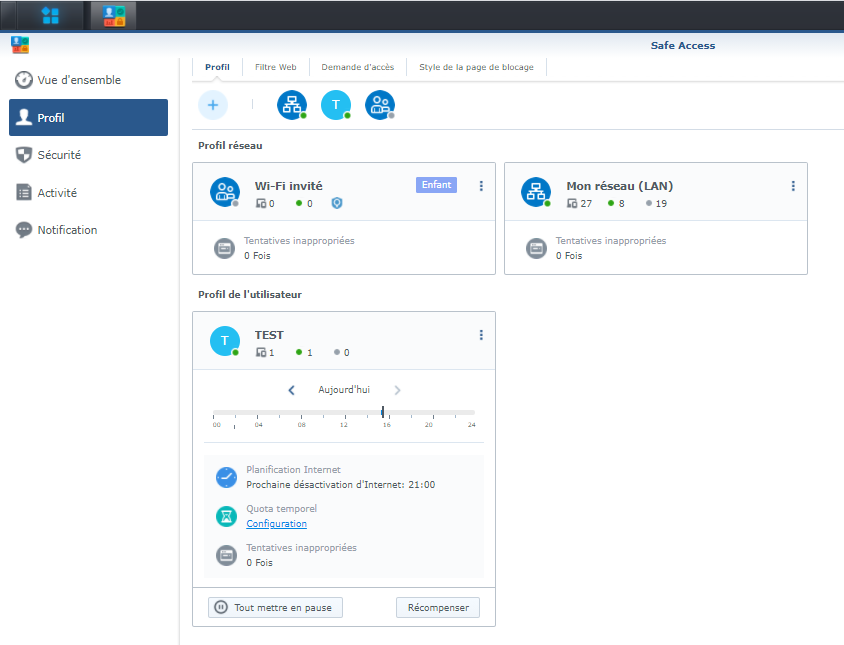Click the shield icon on Wi-Fi invité card
844x645 pixels.
(337, 203)
